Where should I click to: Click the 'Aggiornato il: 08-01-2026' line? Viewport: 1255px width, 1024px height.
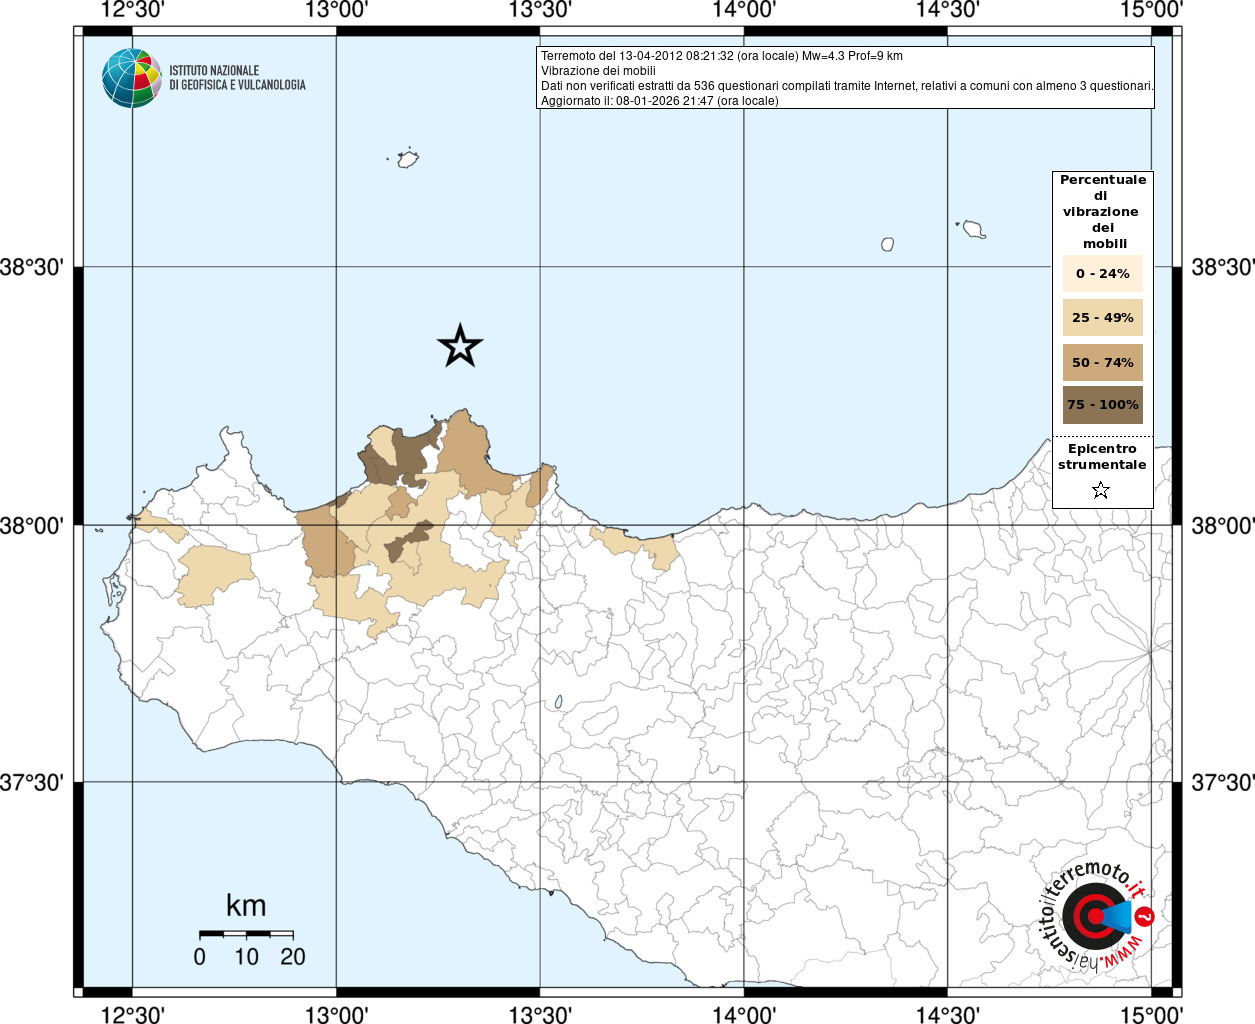[660, 101]
